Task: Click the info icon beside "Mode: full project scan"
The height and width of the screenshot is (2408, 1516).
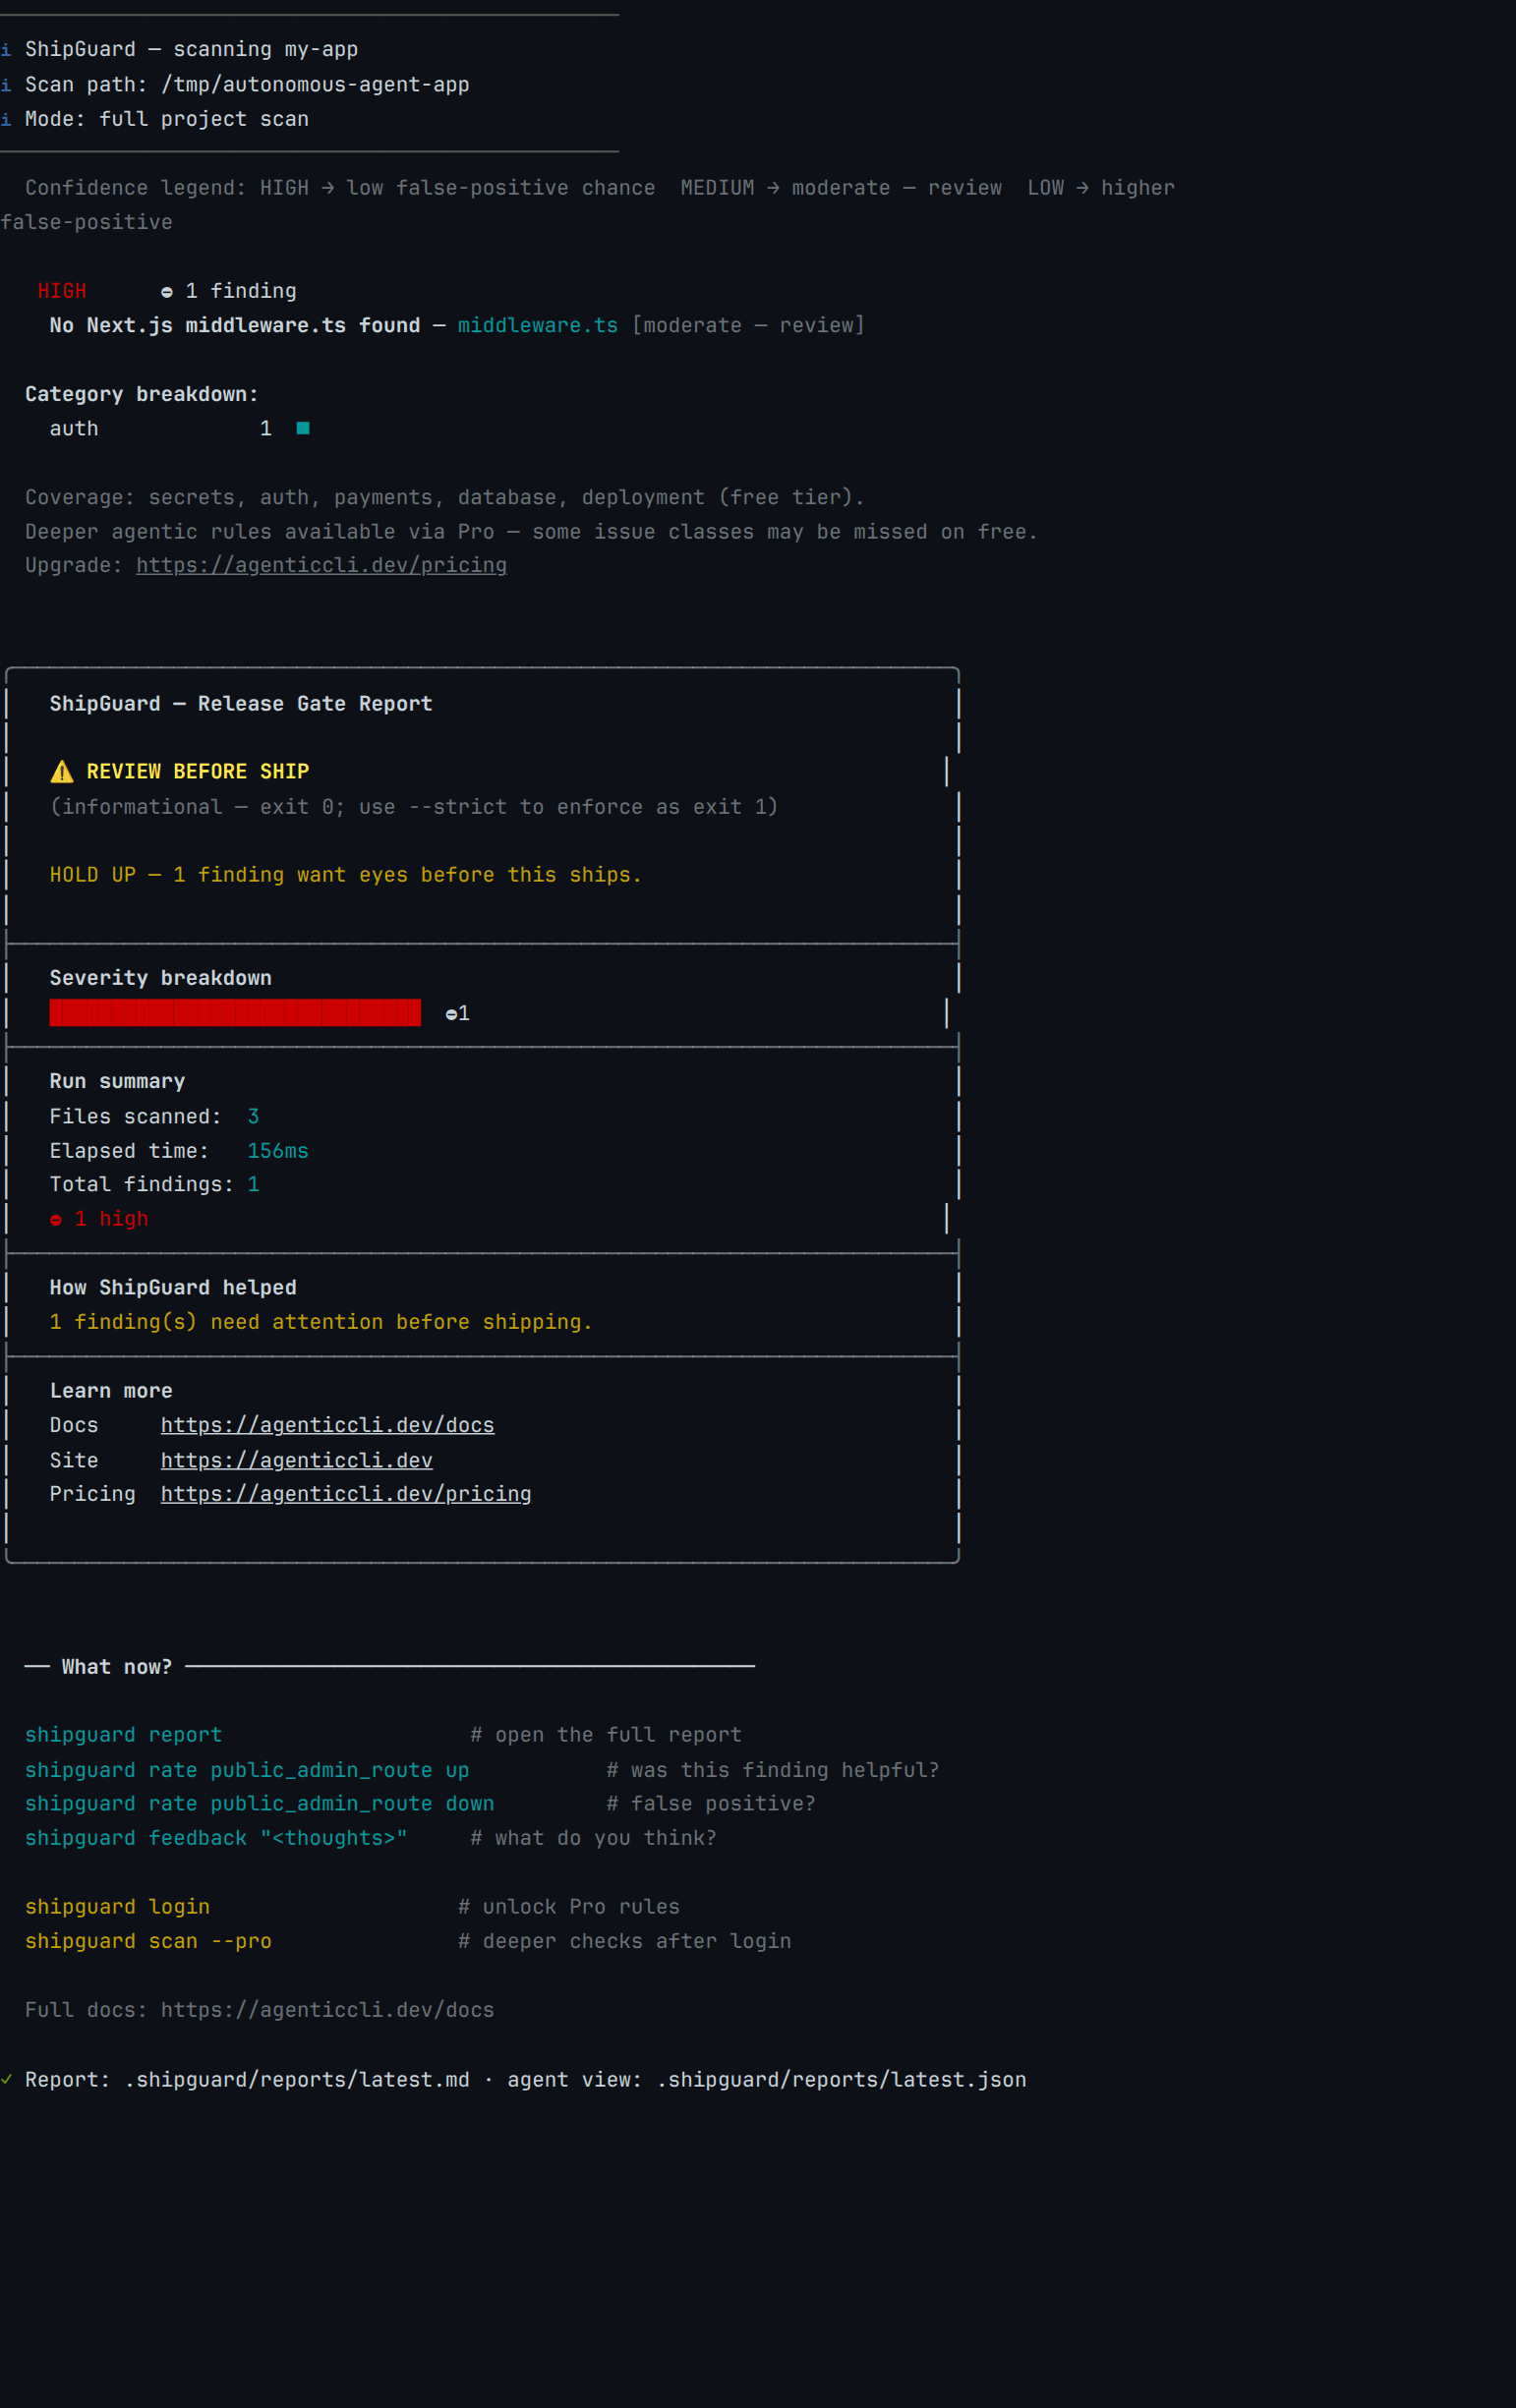Action: click(6, 119)
